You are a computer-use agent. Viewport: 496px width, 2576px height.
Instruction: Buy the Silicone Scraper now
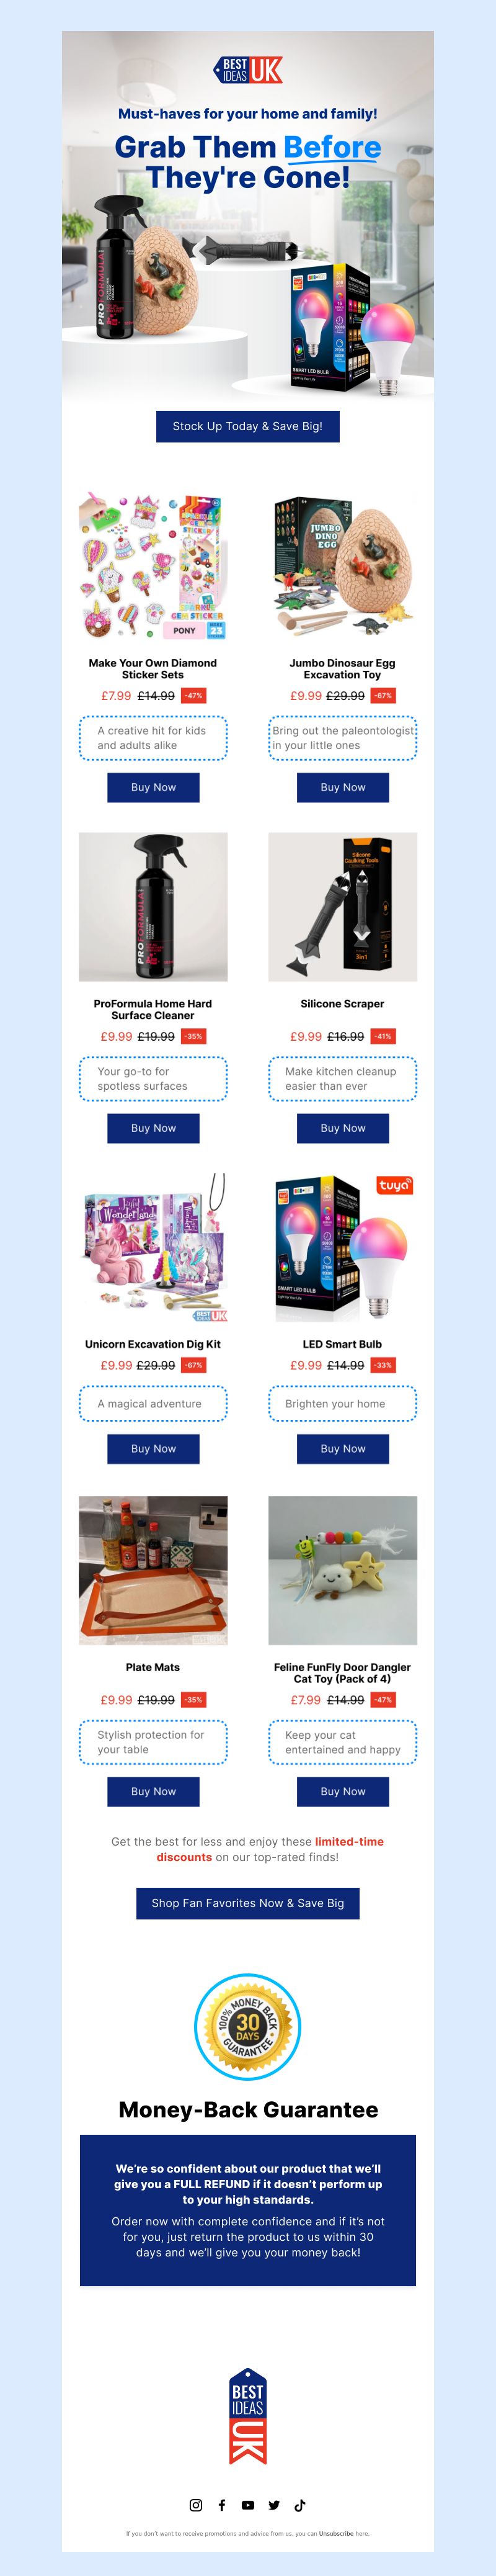pyautogui.click(x=343, y=1128)
